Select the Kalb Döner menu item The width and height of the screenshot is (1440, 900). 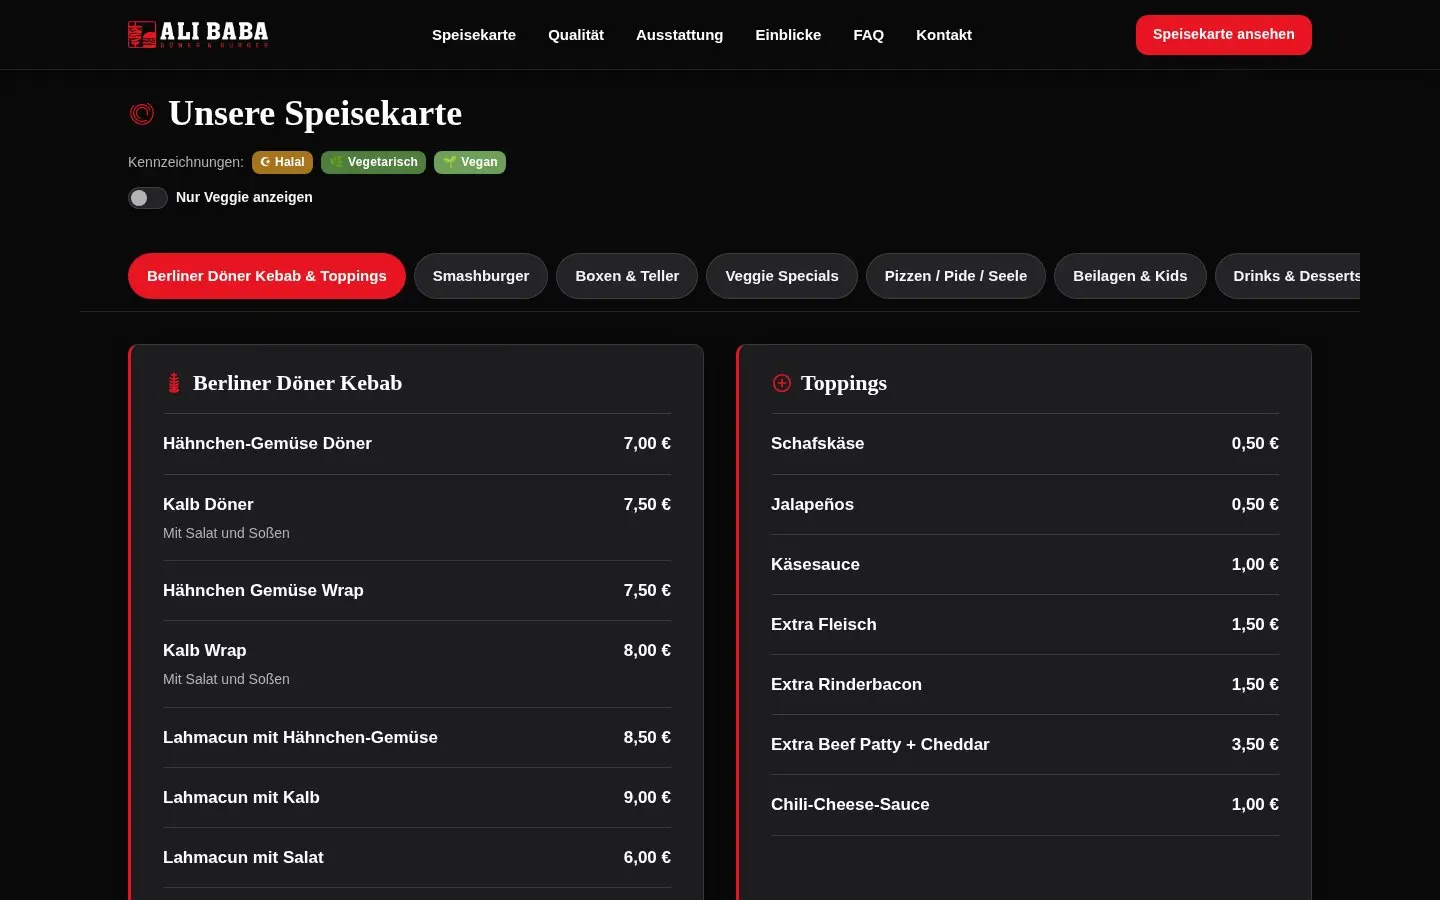tap(417, 518)
